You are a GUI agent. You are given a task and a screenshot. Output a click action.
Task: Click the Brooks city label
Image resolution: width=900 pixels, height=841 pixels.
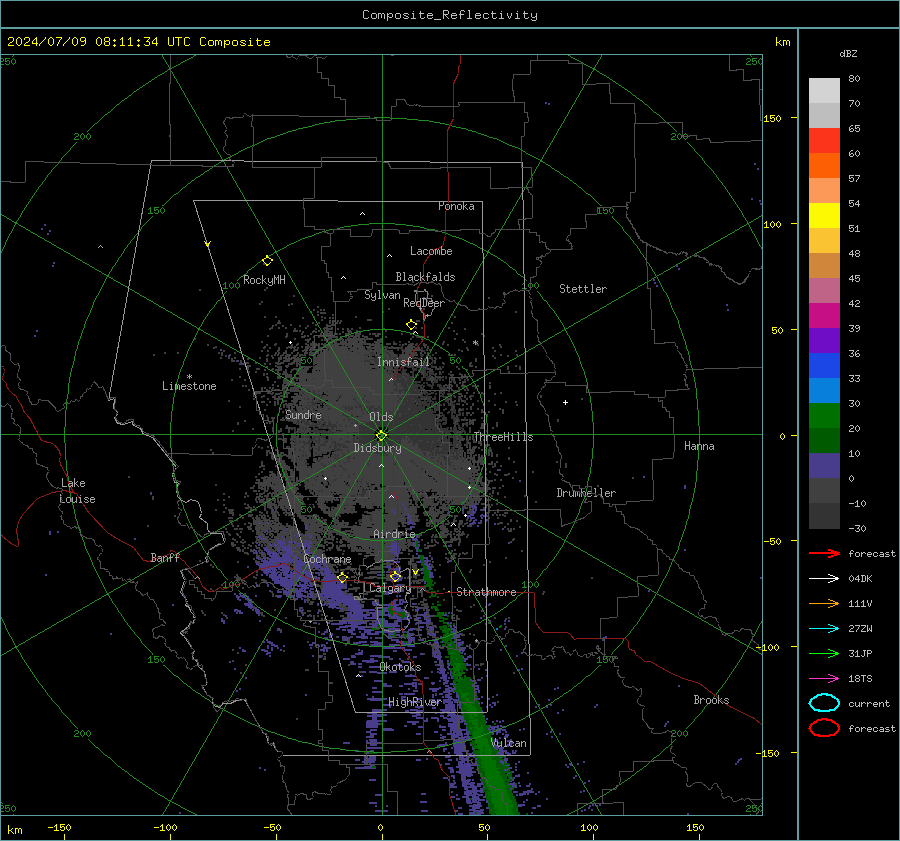click(711, 700)
